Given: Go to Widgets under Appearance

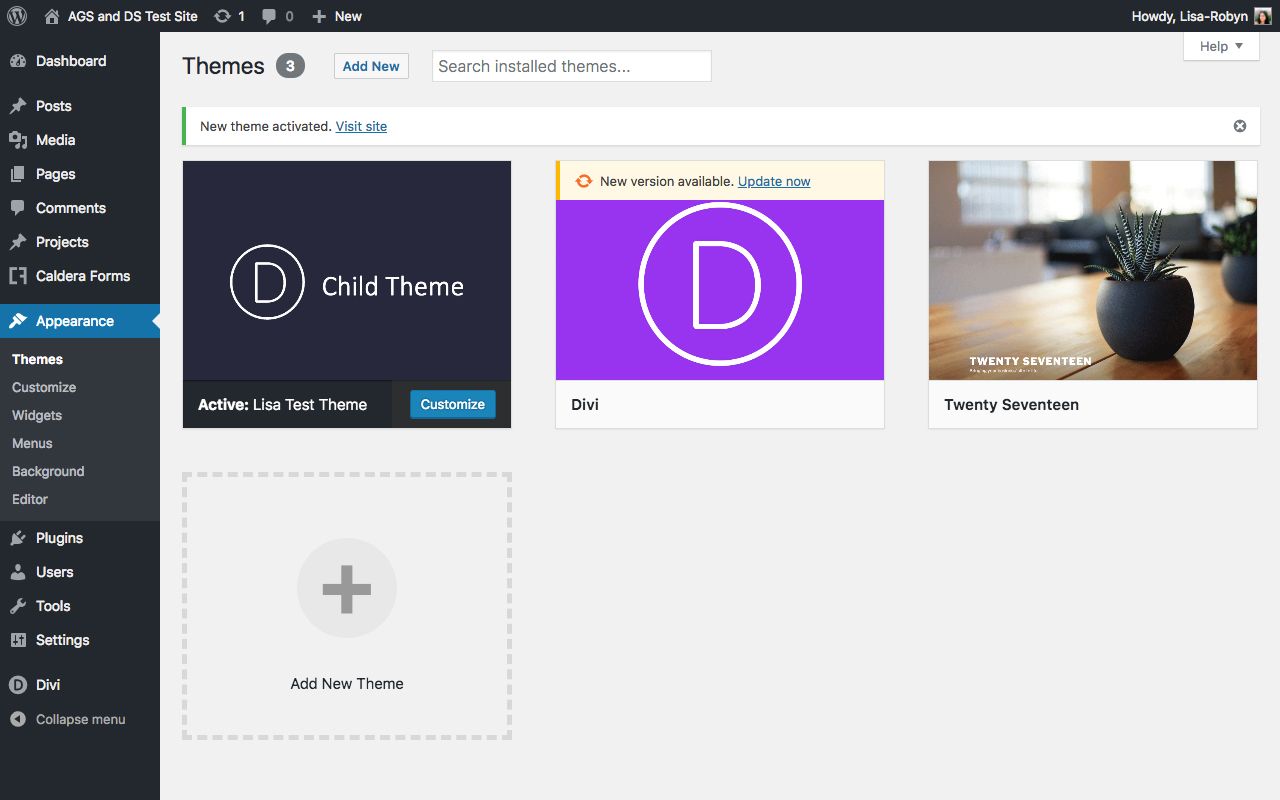Looking at the screenshot, I should point(37,415).
